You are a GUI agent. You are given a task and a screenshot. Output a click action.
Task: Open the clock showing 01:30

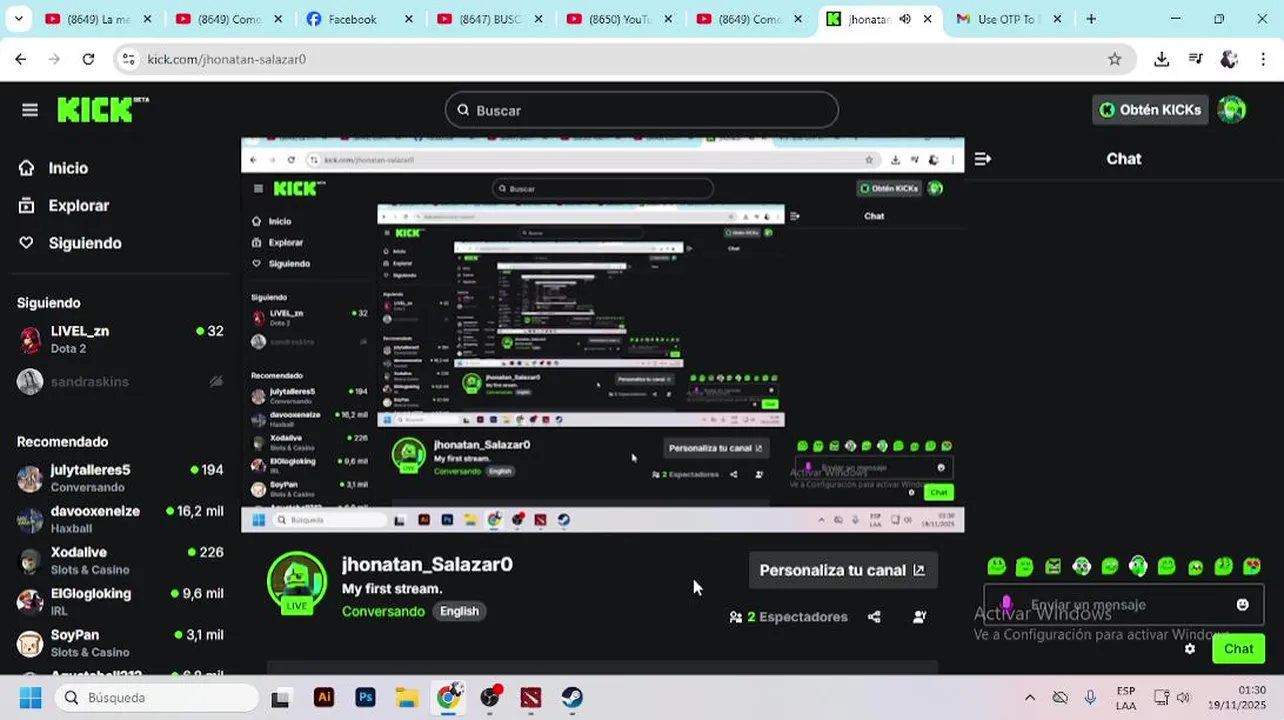(1236, 697)
